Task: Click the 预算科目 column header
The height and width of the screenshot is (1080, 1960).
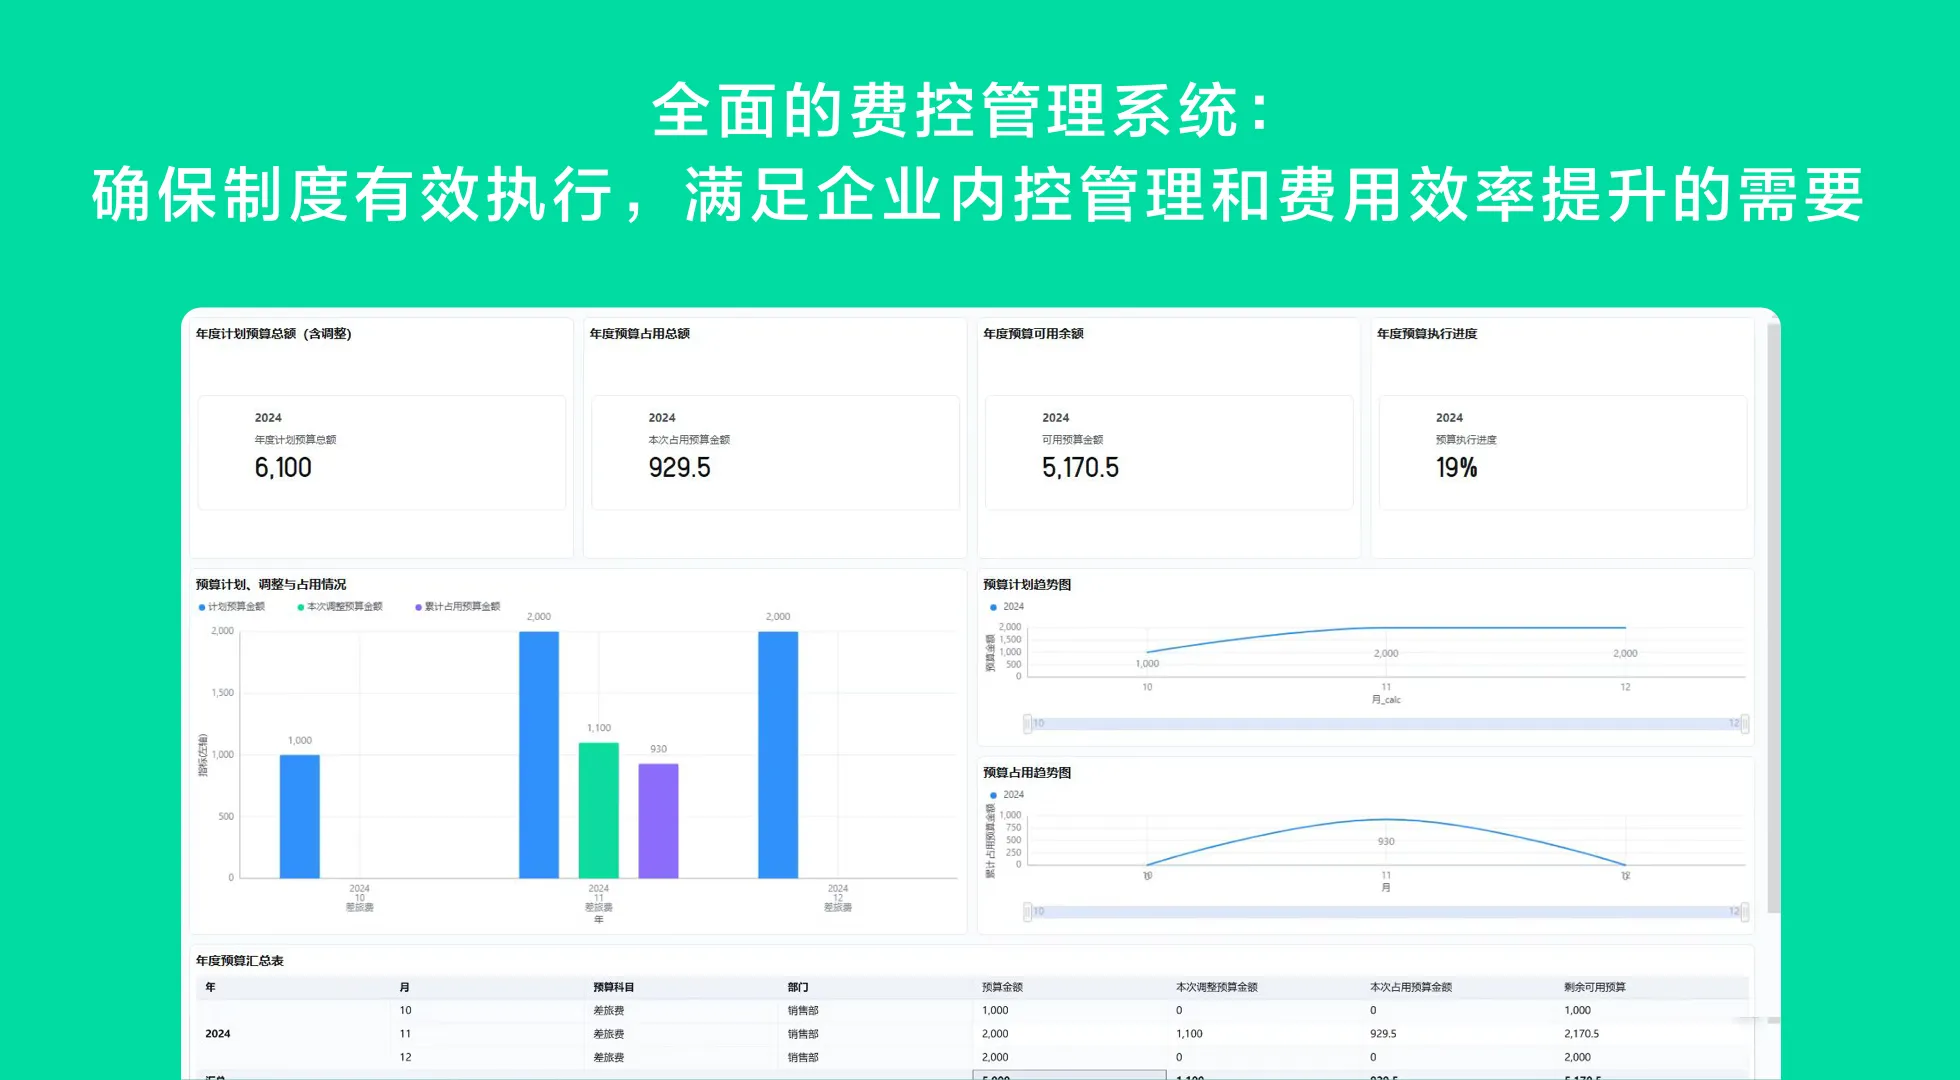Action: (x=613, y=987)
